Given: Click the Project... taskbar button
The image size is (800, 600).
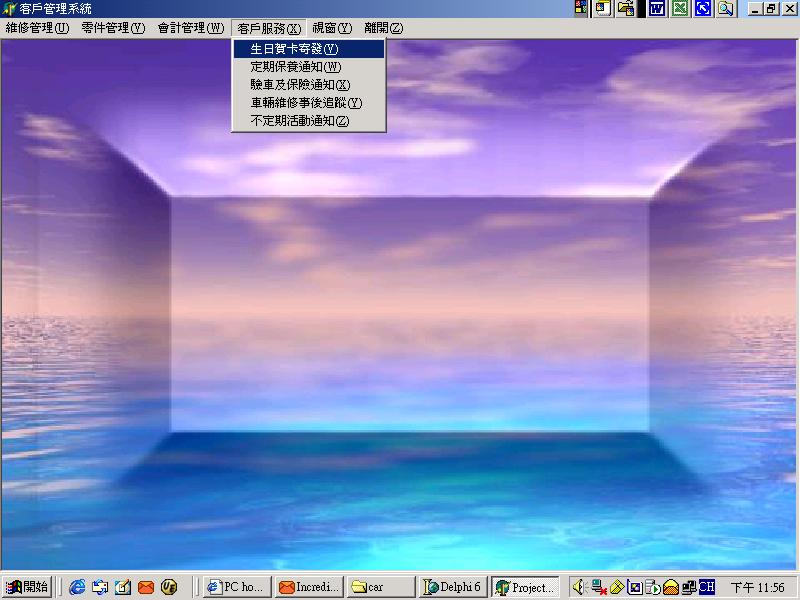Looking at the screenshot, I should click(x=526, y=587).
